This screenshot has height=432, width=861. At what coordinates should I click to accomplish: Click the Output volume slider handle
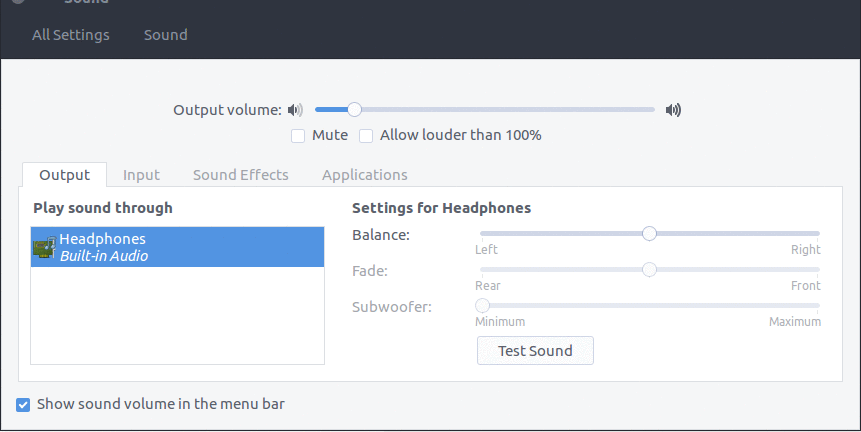(355, 110)
